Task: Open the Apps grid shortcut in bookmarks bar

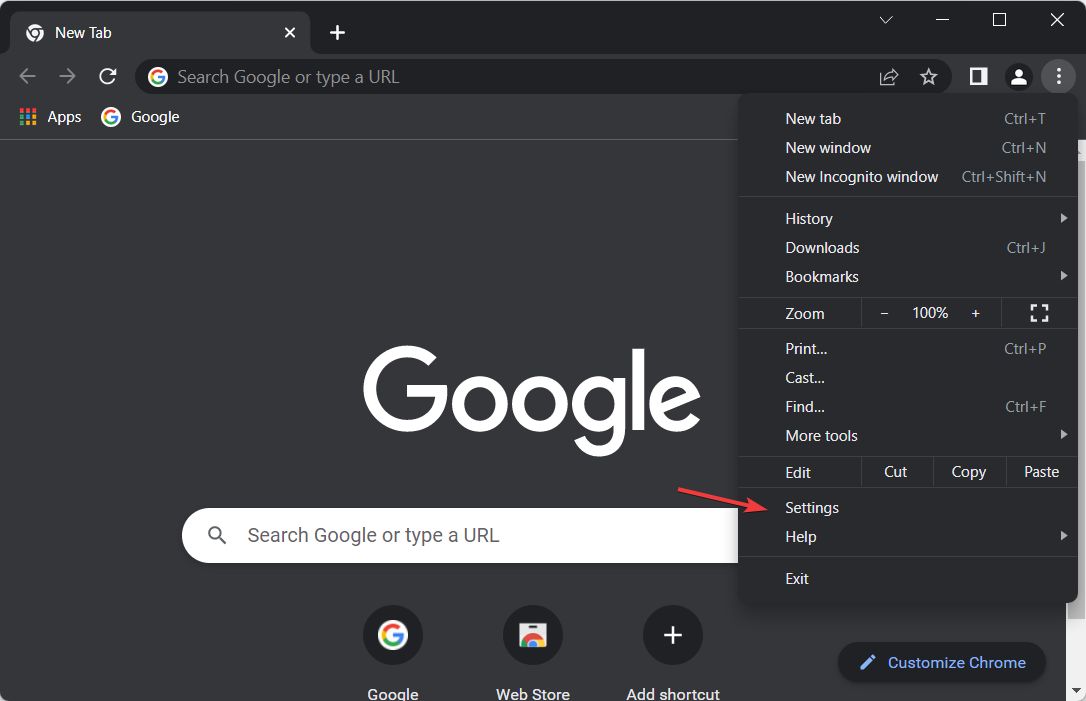Action: (x=51, y=117)
